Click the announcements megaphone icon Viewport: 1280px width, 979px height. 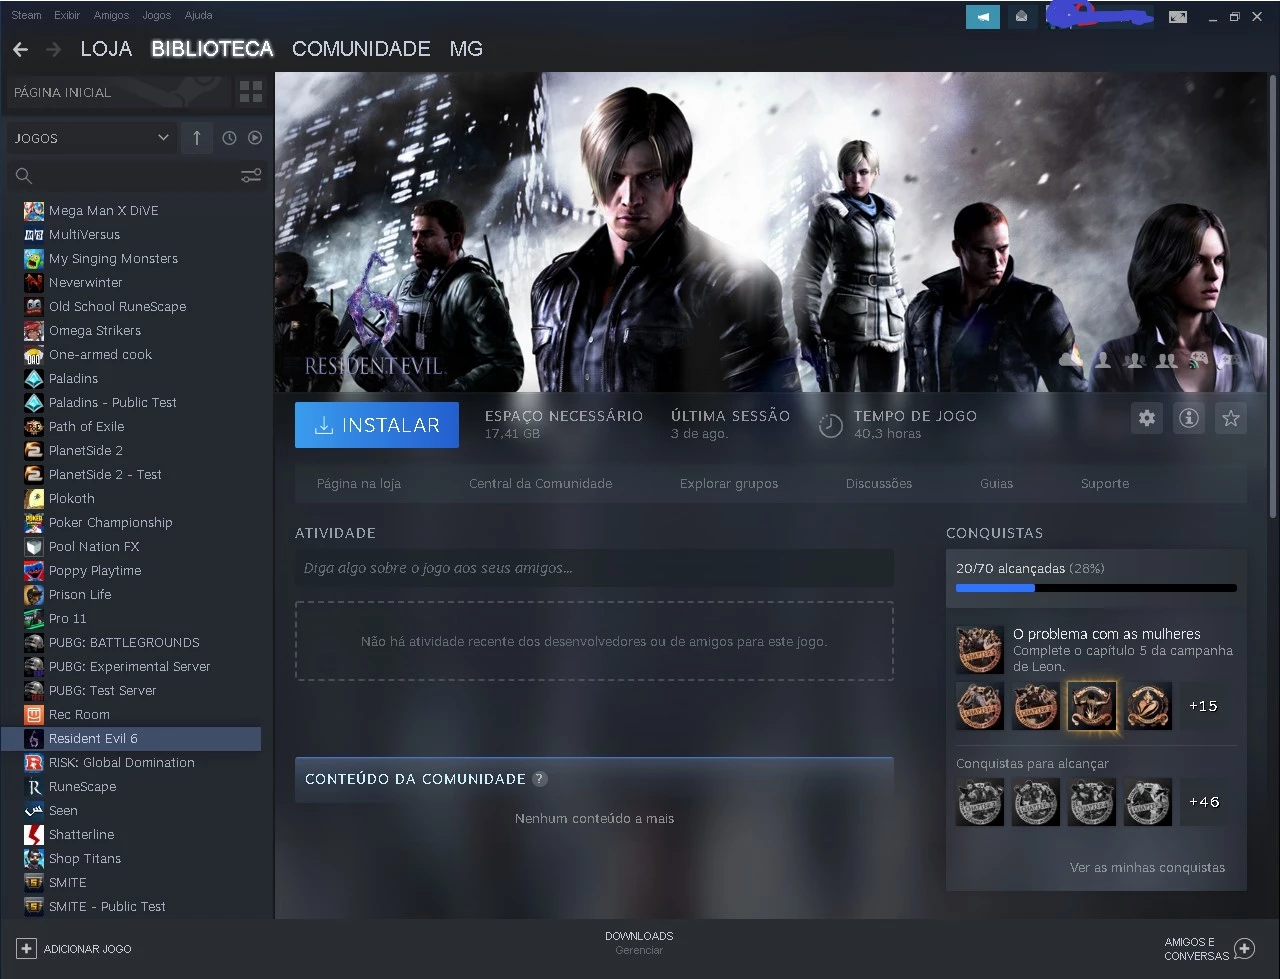983,16
